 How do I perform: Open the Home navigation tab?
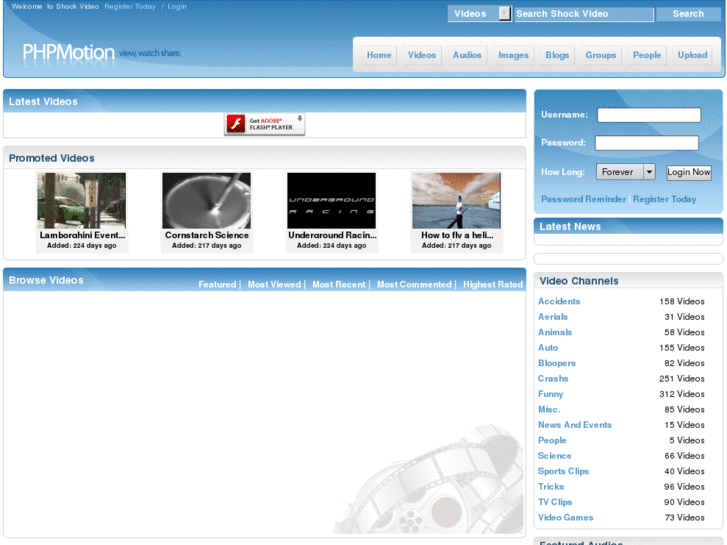tap(379, 55)
